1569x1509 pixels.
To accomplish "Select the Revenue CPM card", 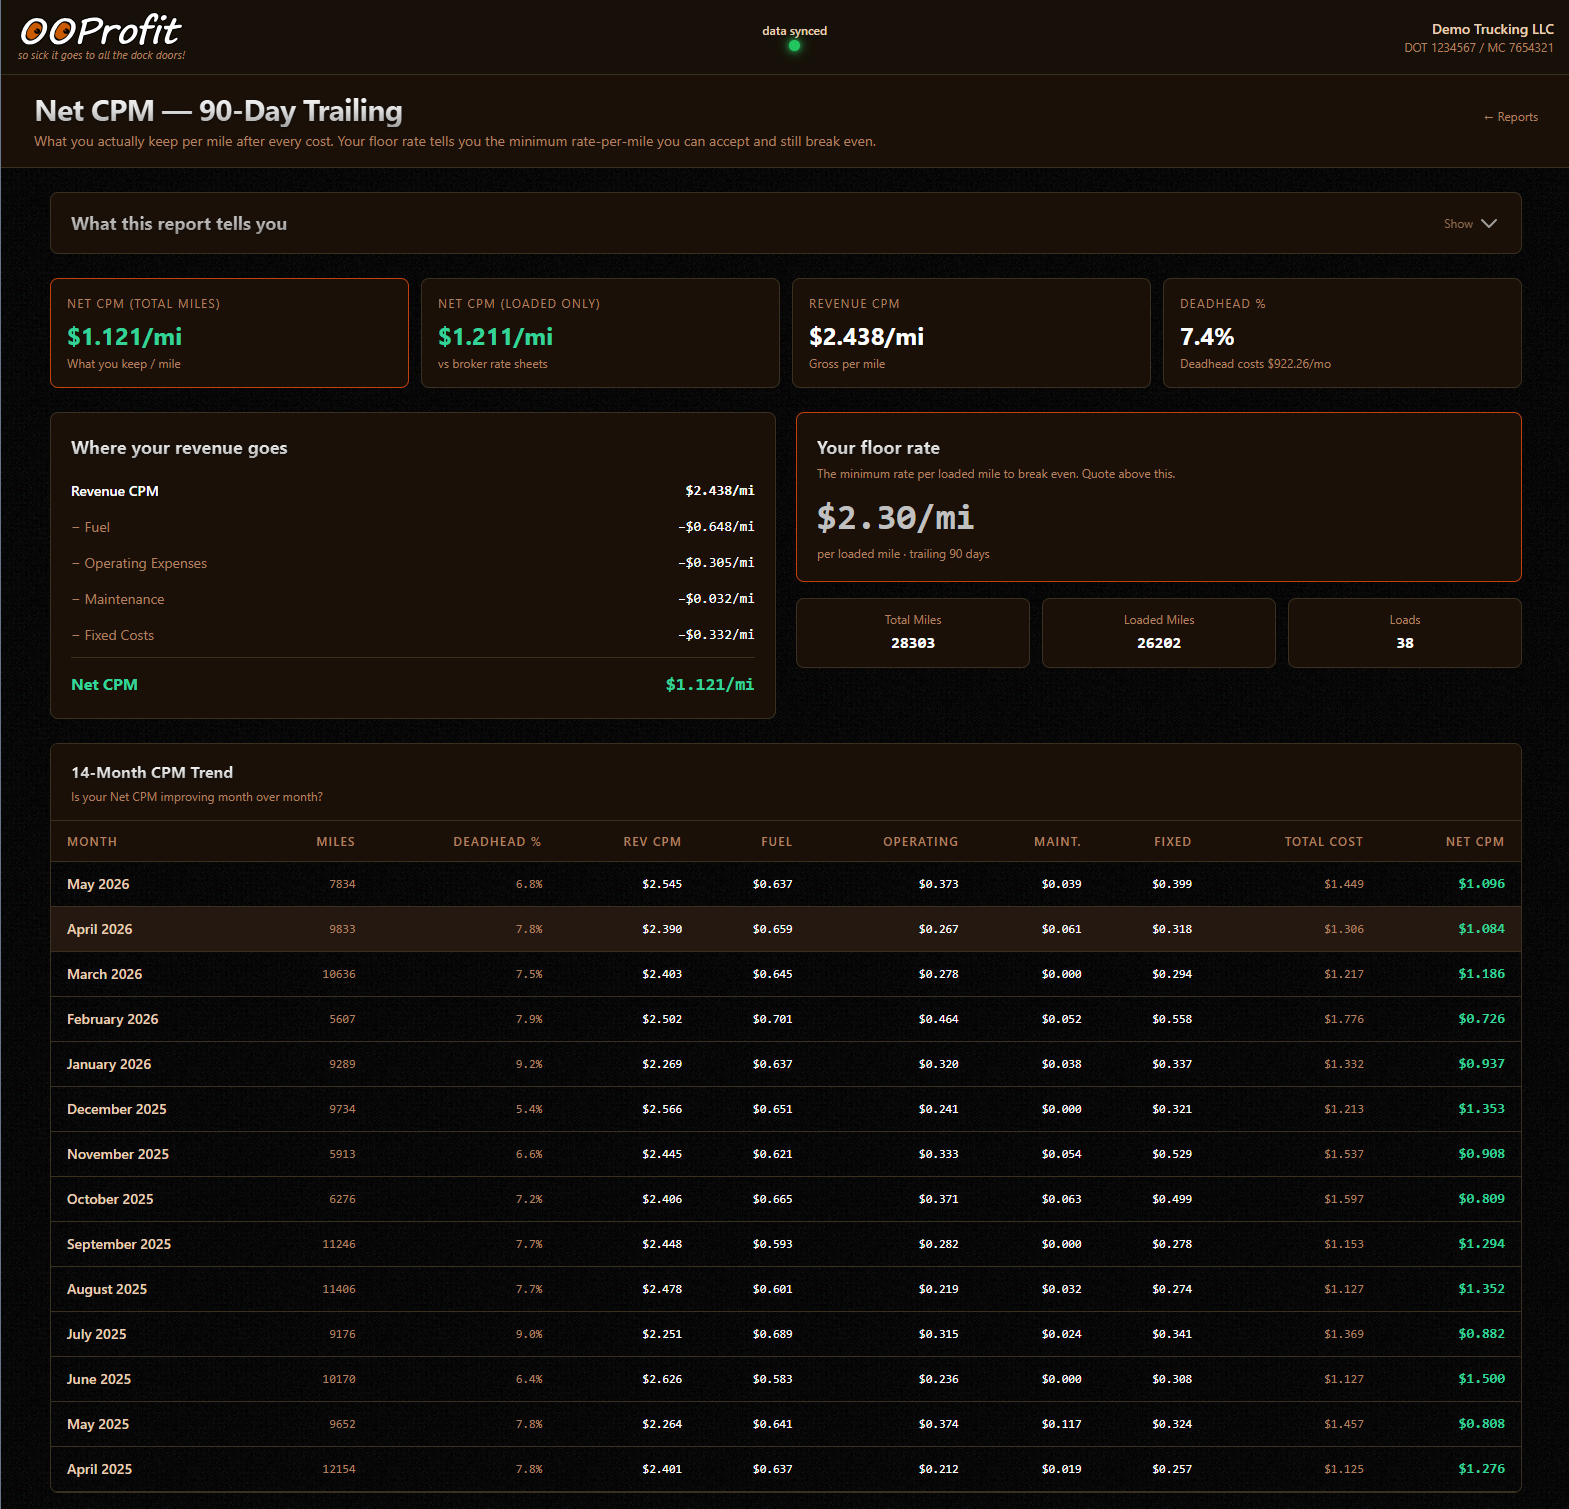I will pos(971,333).
